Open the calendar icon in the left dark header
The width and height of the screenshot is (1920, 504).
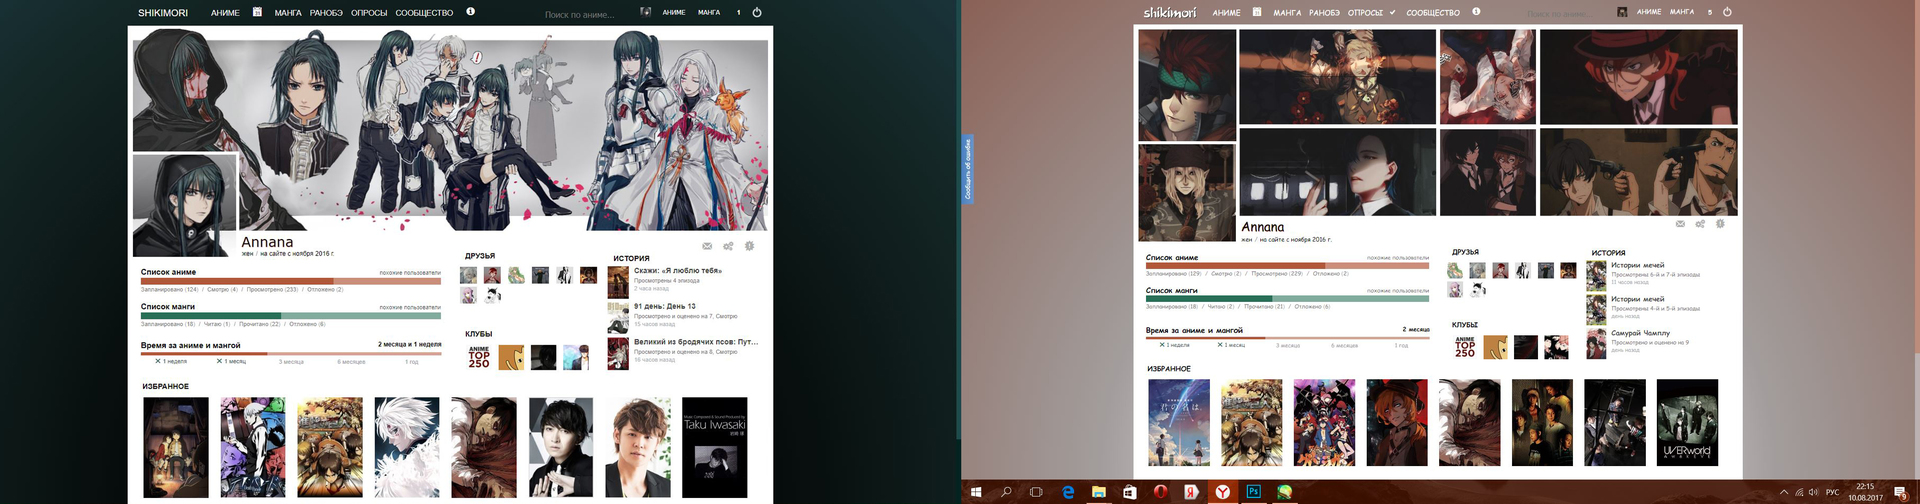[x=257, y=12]
